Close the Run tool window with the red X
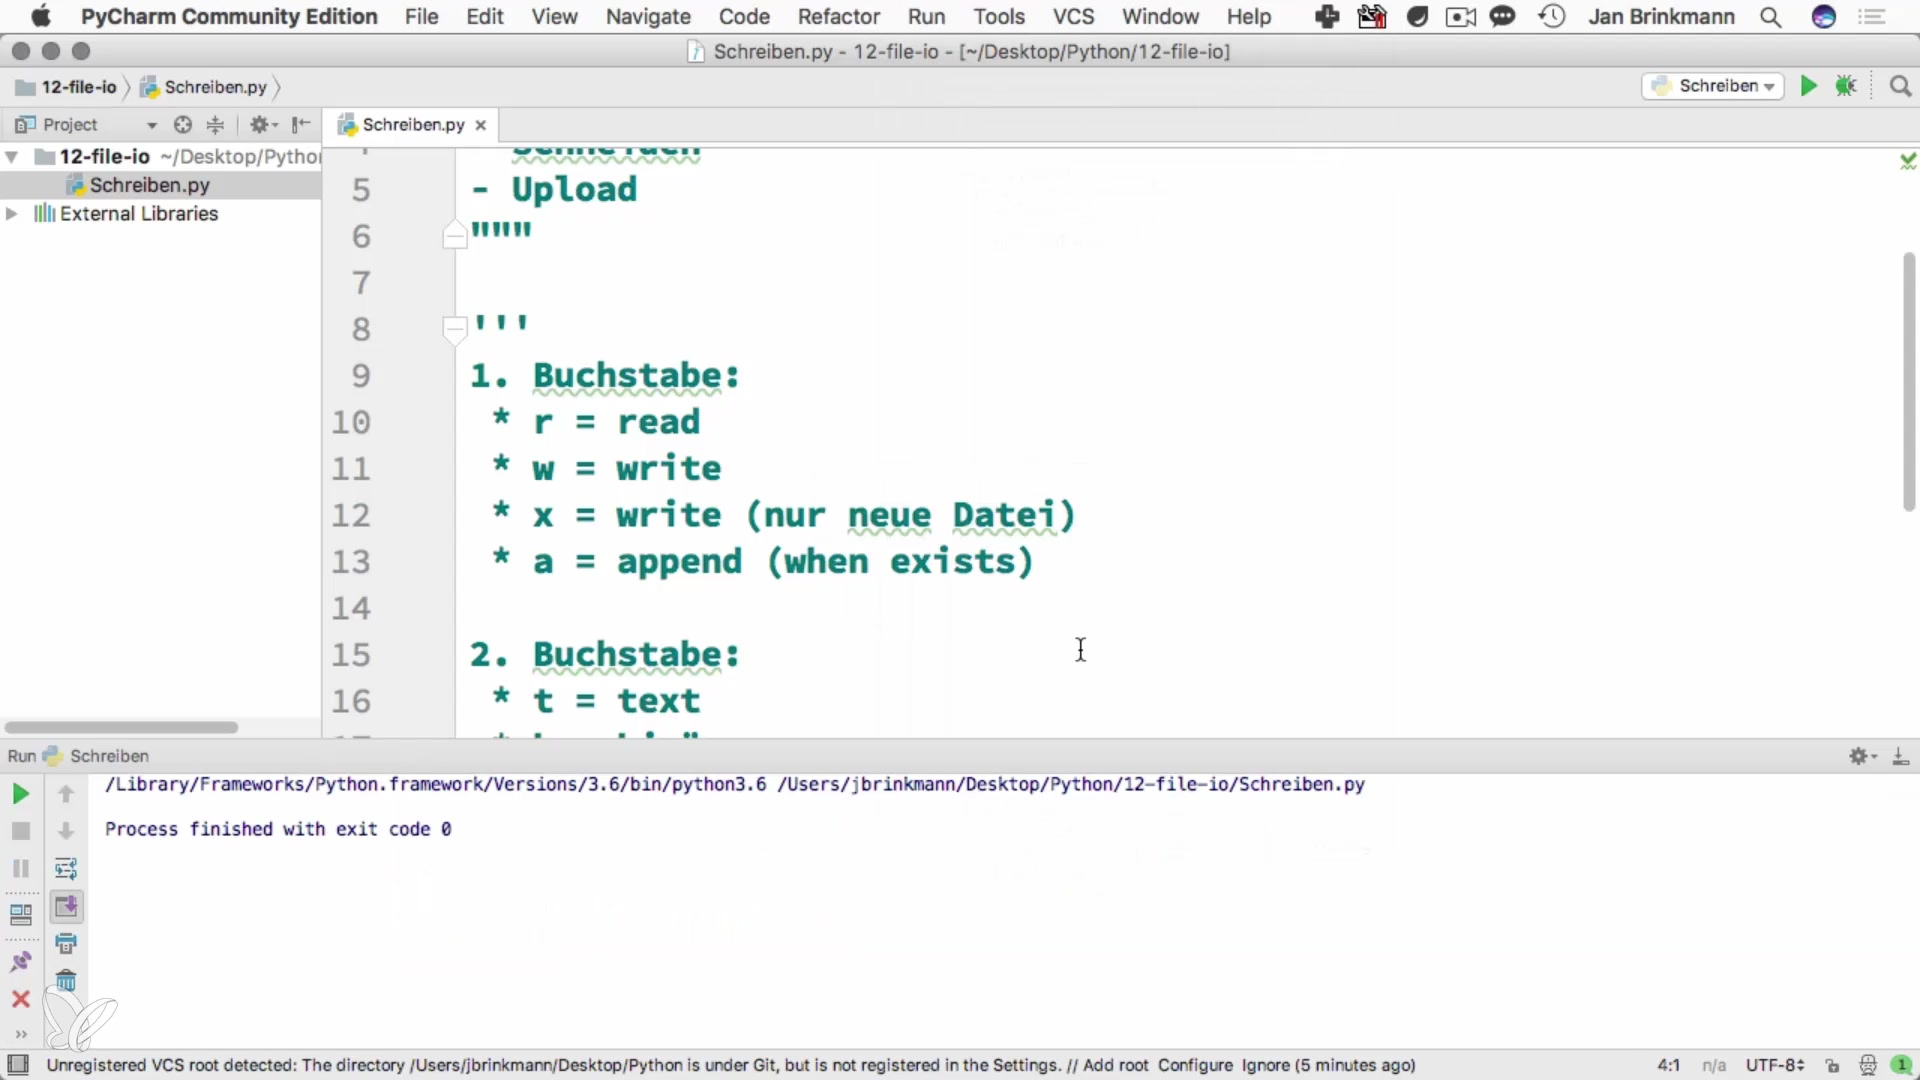This screenshot has width=1920, height=1080. click(20, 999)
